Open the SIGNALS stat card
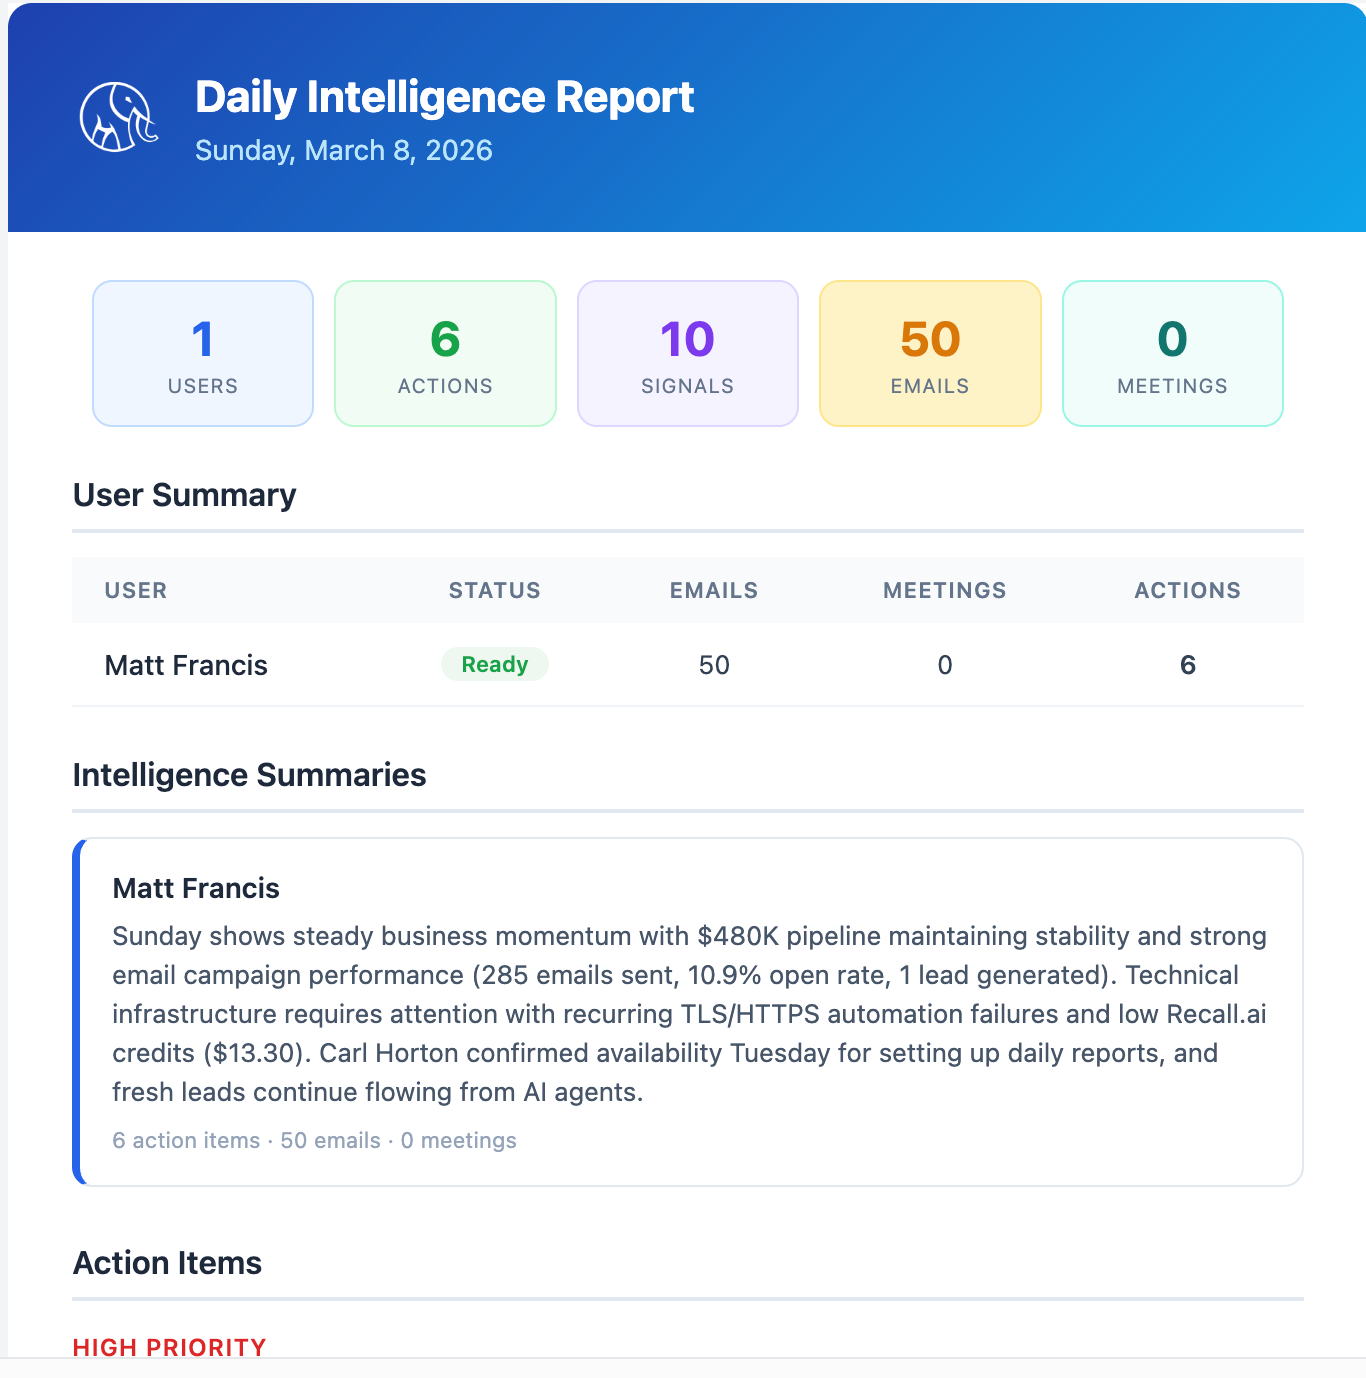Screen dimensions: 1366x1378 click(x=687, y=353)
